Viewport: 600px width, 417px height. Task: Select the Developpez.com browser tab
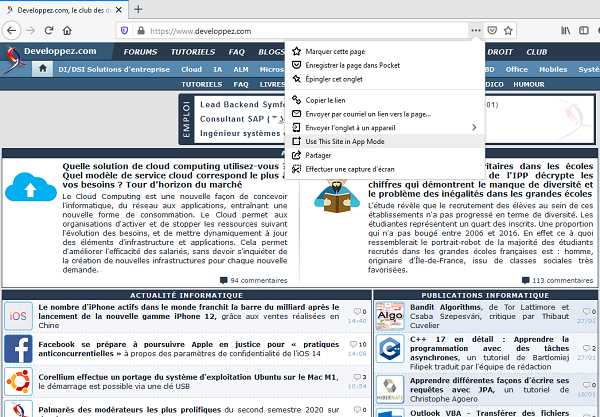(64, 10)
